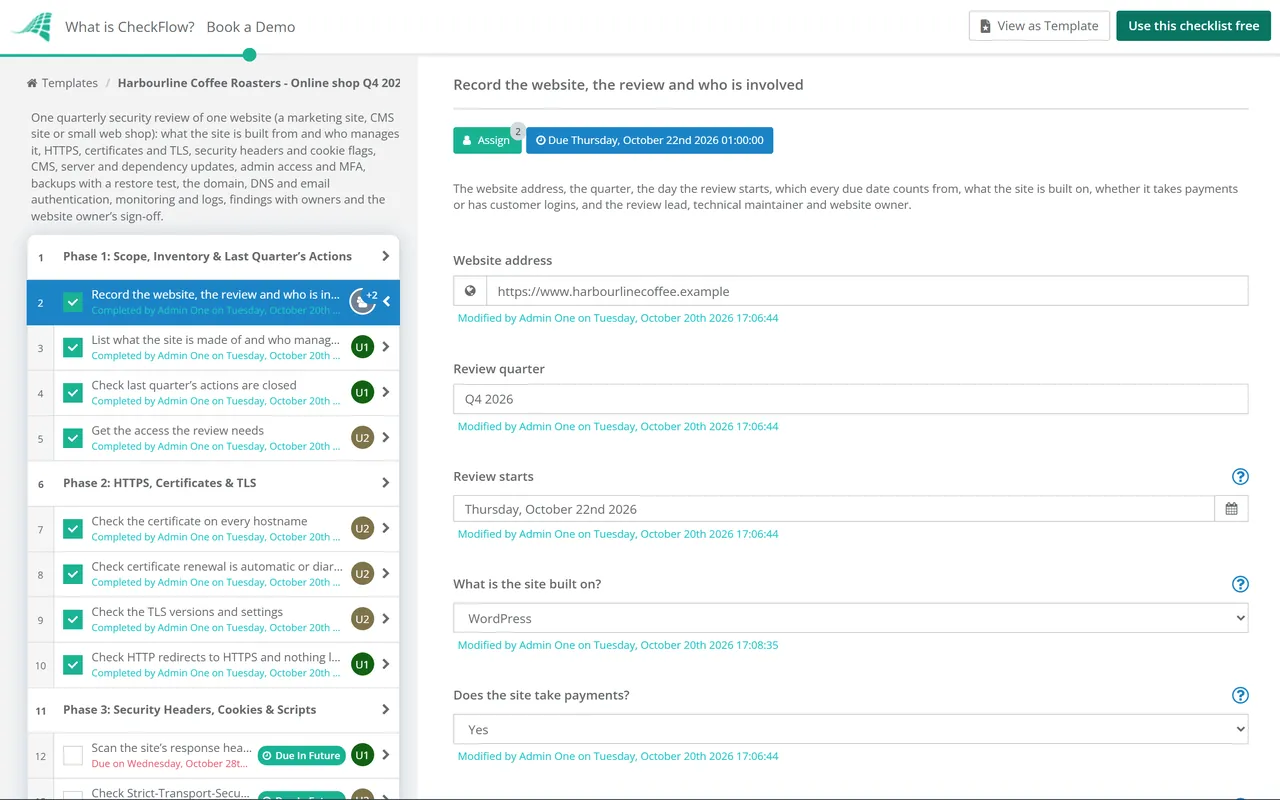Image resolution: width=1280 pixels, height=800 pixels.
Task: Toggle checkbox for Check certificate renewal task
Action: pyautogui.click(x=73, y=574)
